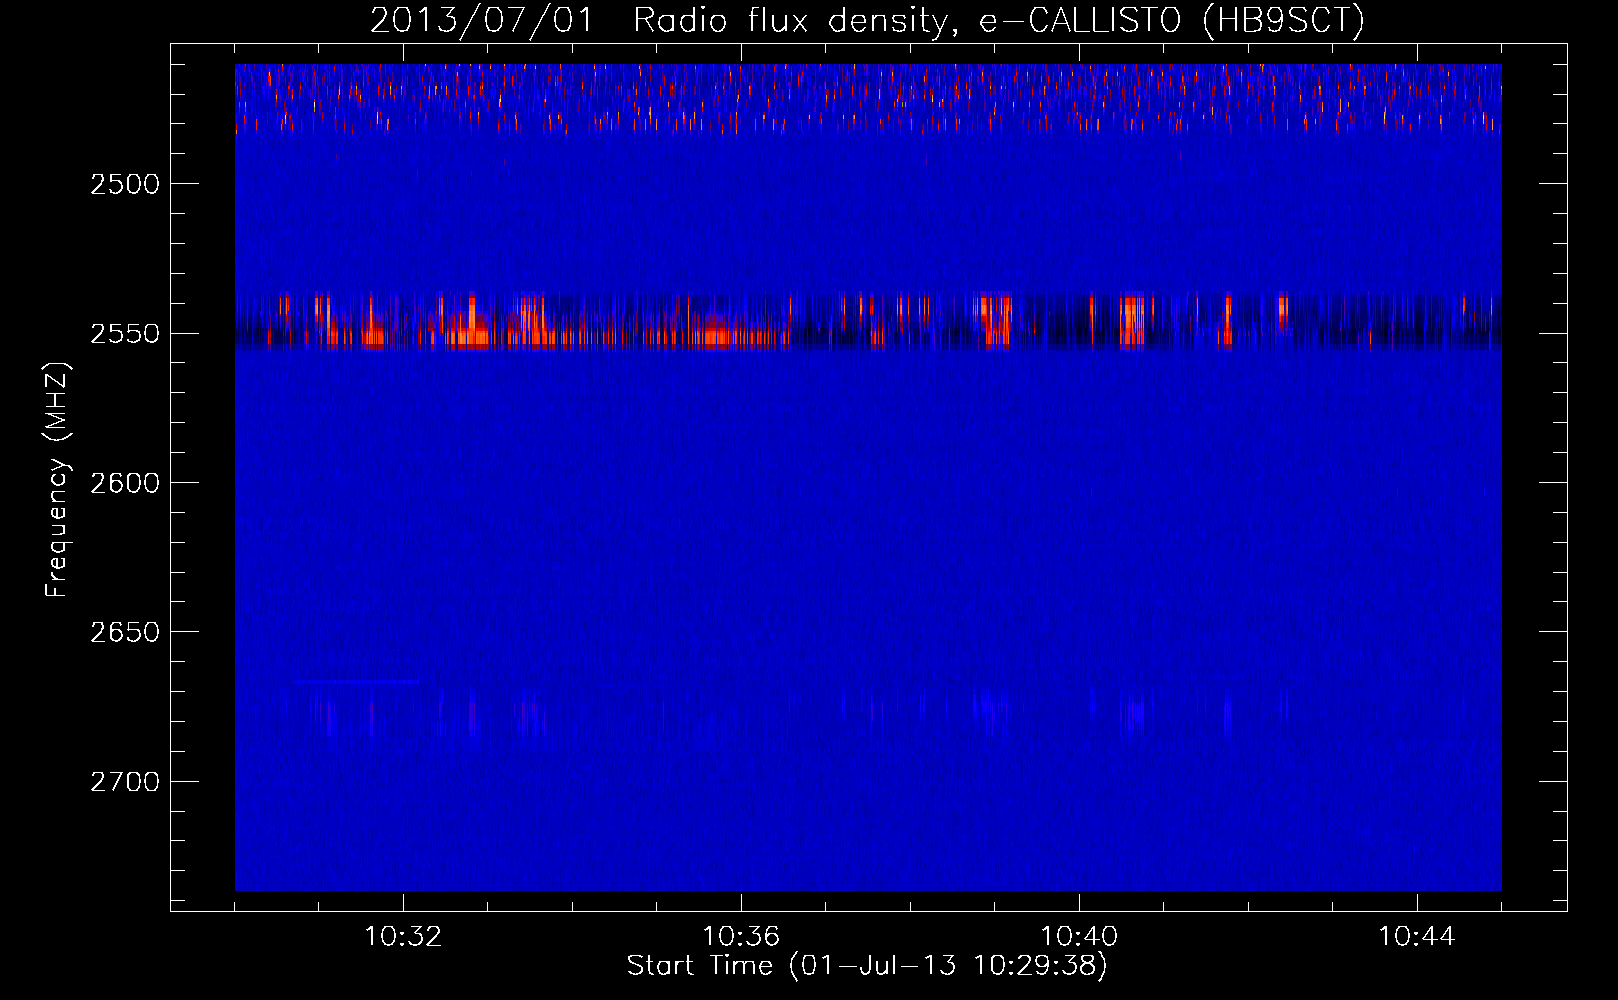Click the 2700 frequency tick label
The width and height of the screenshot is (1618, 1000).
coord(125,781)
